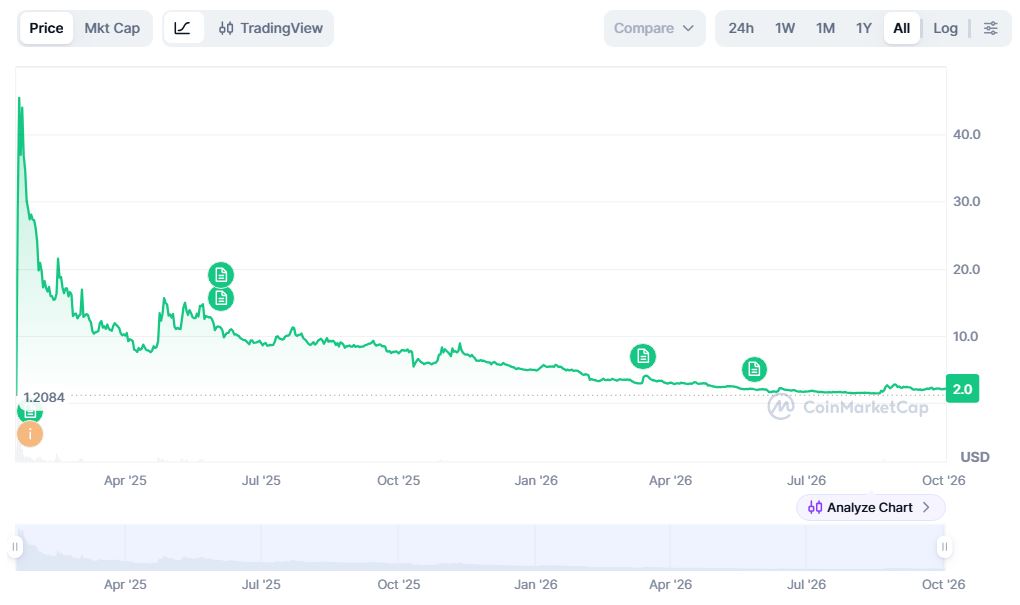The width and height of the screenshot is (1020, 605).
Task: Open upper news marker near Jul '25
Action: tap(221, 275)
